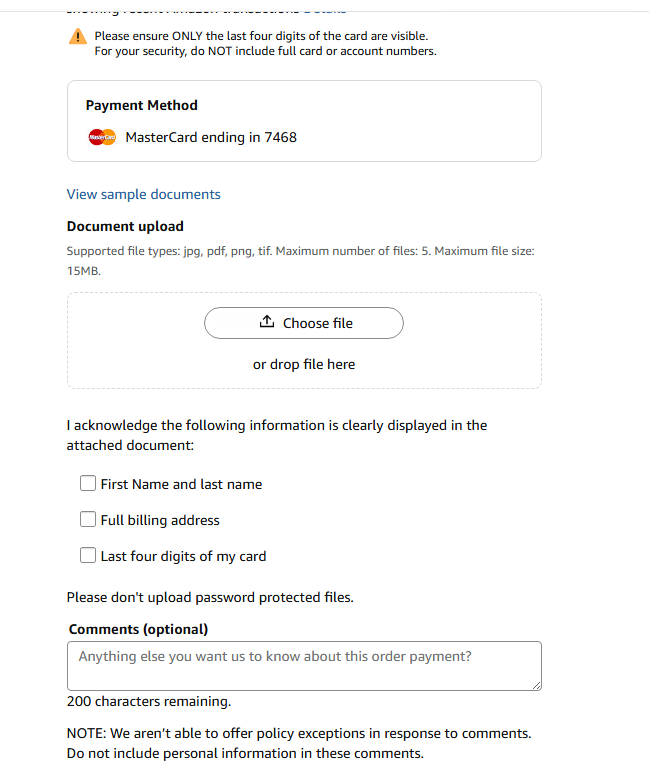Viewport: 649px width, 776px height.
Task: Tick the Full billing address checkbox
Action: [88, 520]
